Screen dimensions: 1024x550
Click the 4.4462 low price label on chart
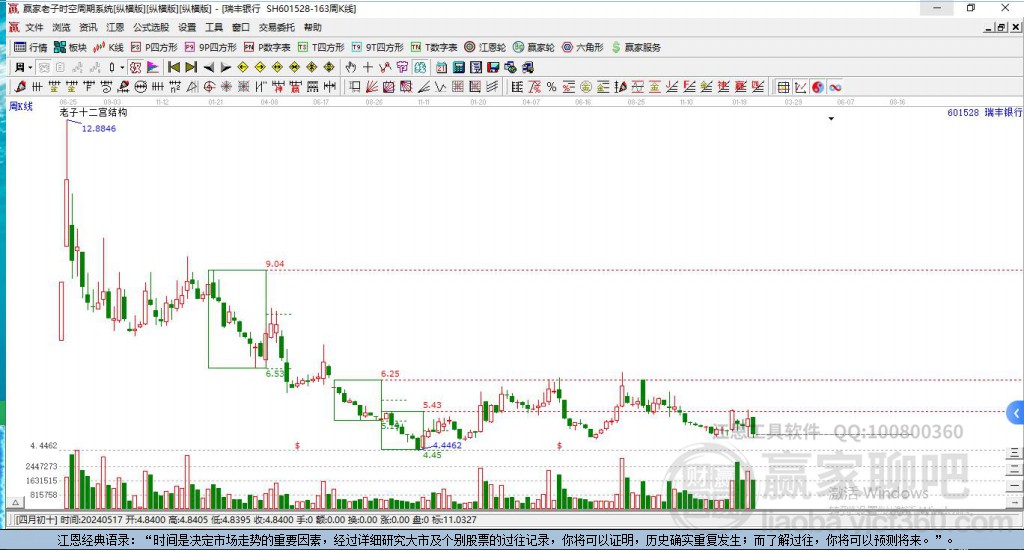(x=447, y=445)
